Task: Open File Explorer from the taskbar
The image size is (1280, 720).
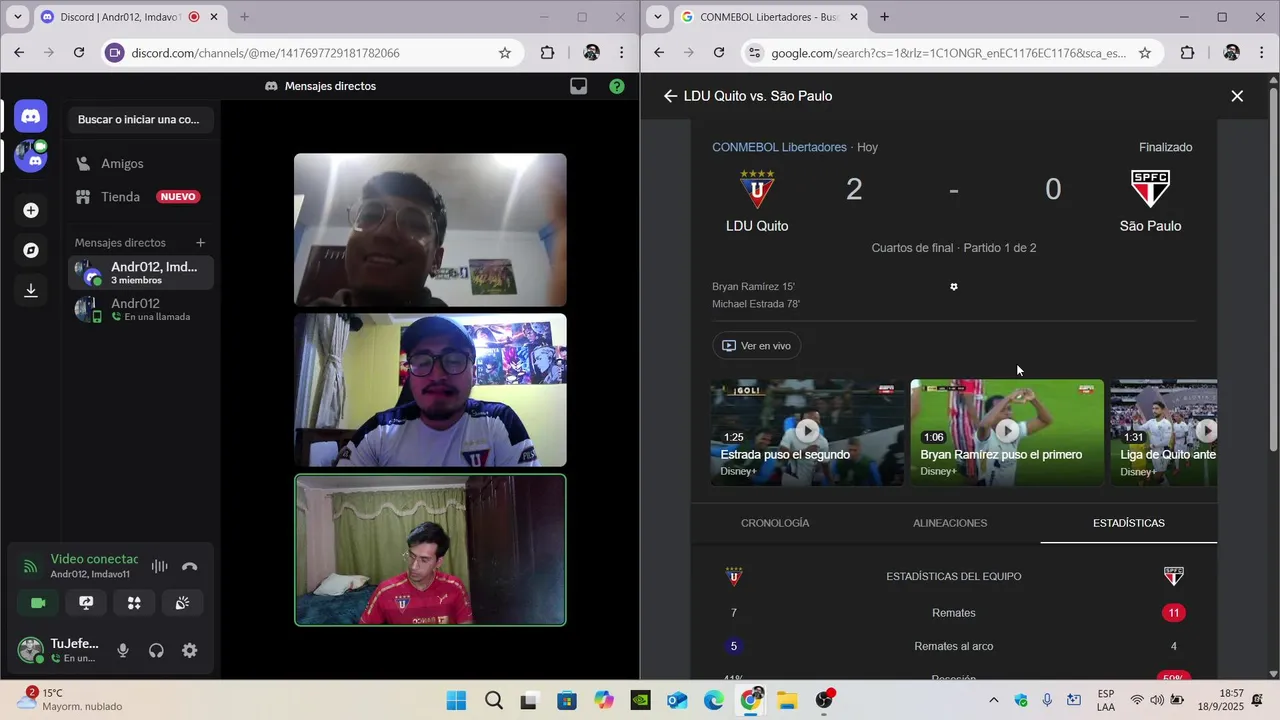Action: tap(787, 700)
